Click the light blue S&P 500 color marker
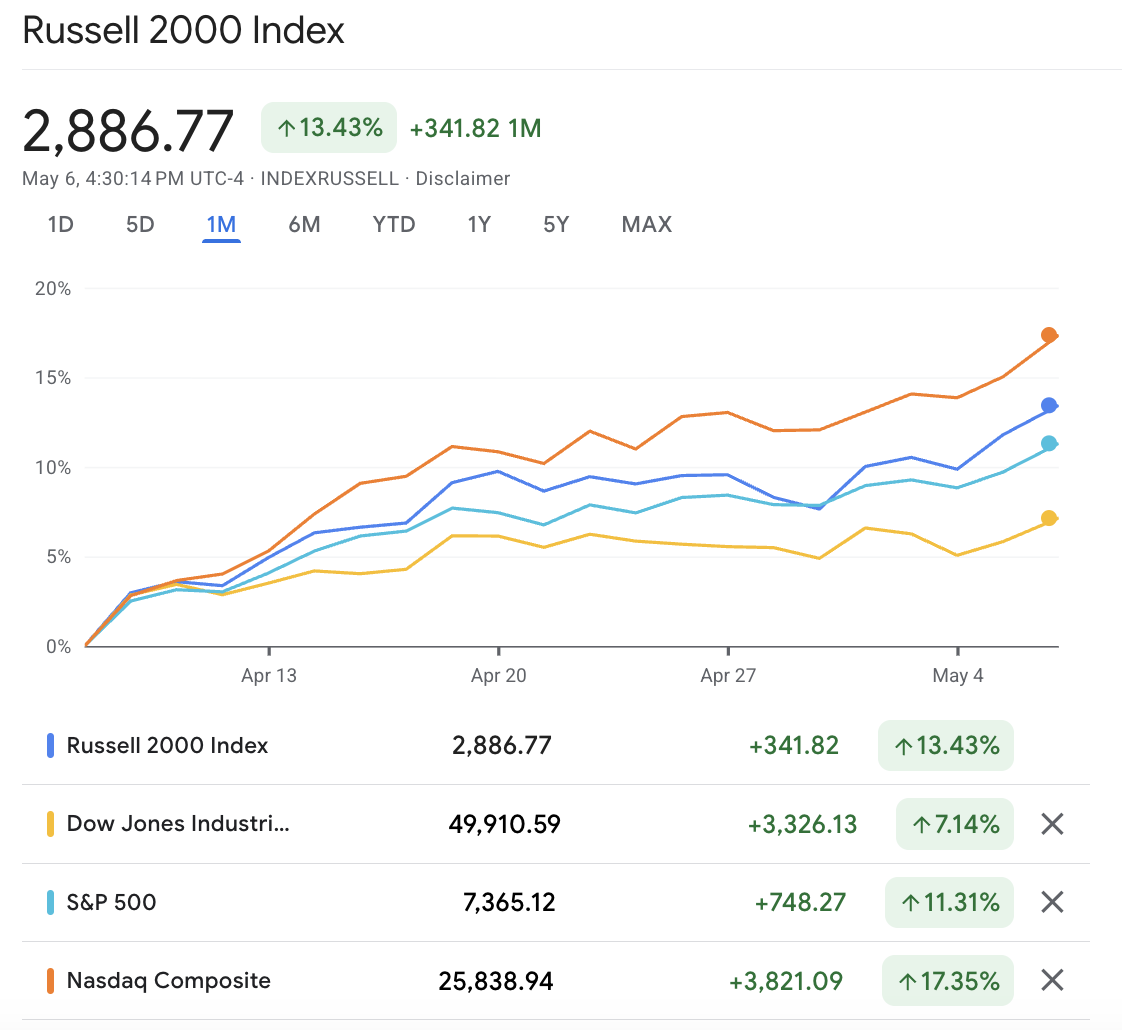This screenshot has height=1030, width=1122. (x=50, y=902)
